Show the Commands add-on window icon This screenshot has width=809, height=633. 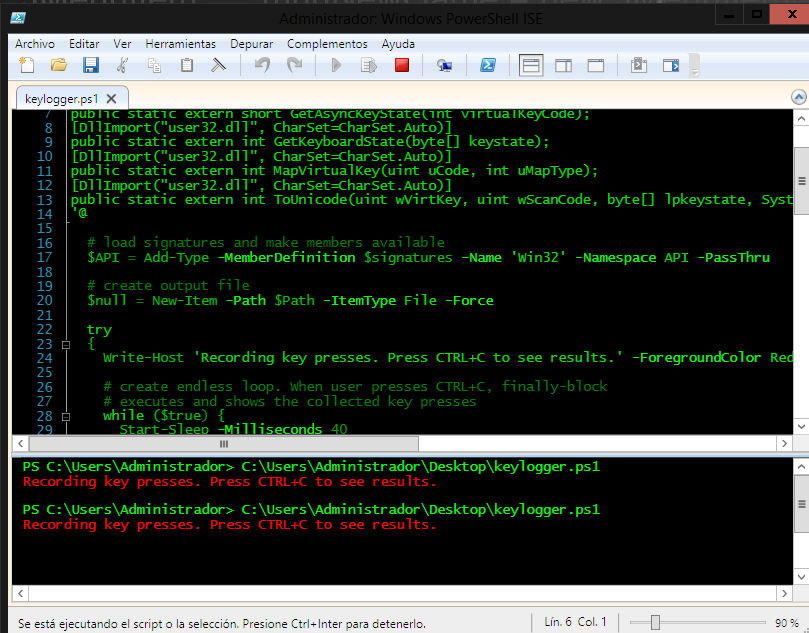tap(639, 66)
